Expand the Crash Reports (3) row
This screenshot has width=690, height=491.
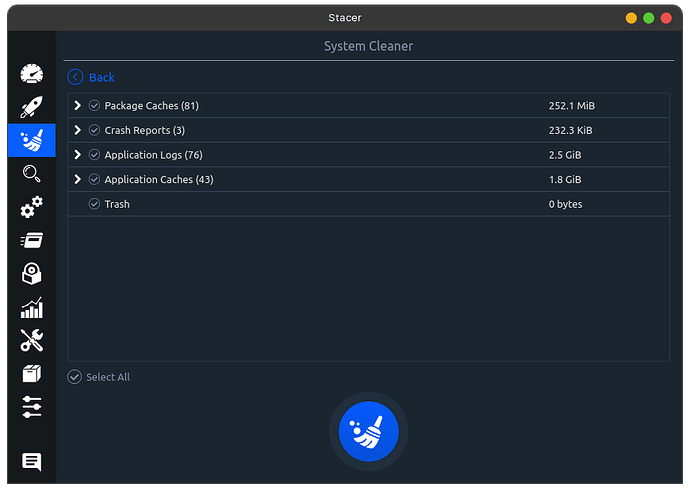click(77, 130)
